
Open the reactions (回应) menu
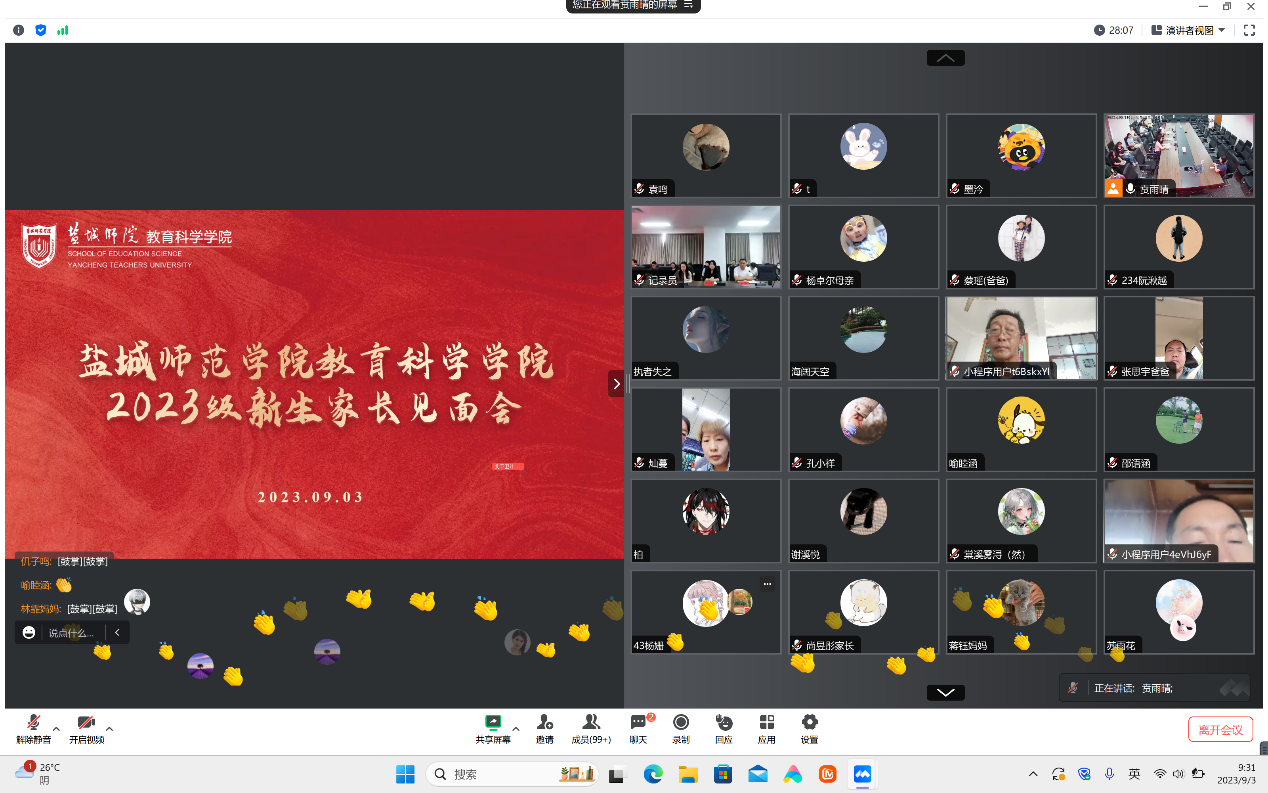click(x=723, y=727)
